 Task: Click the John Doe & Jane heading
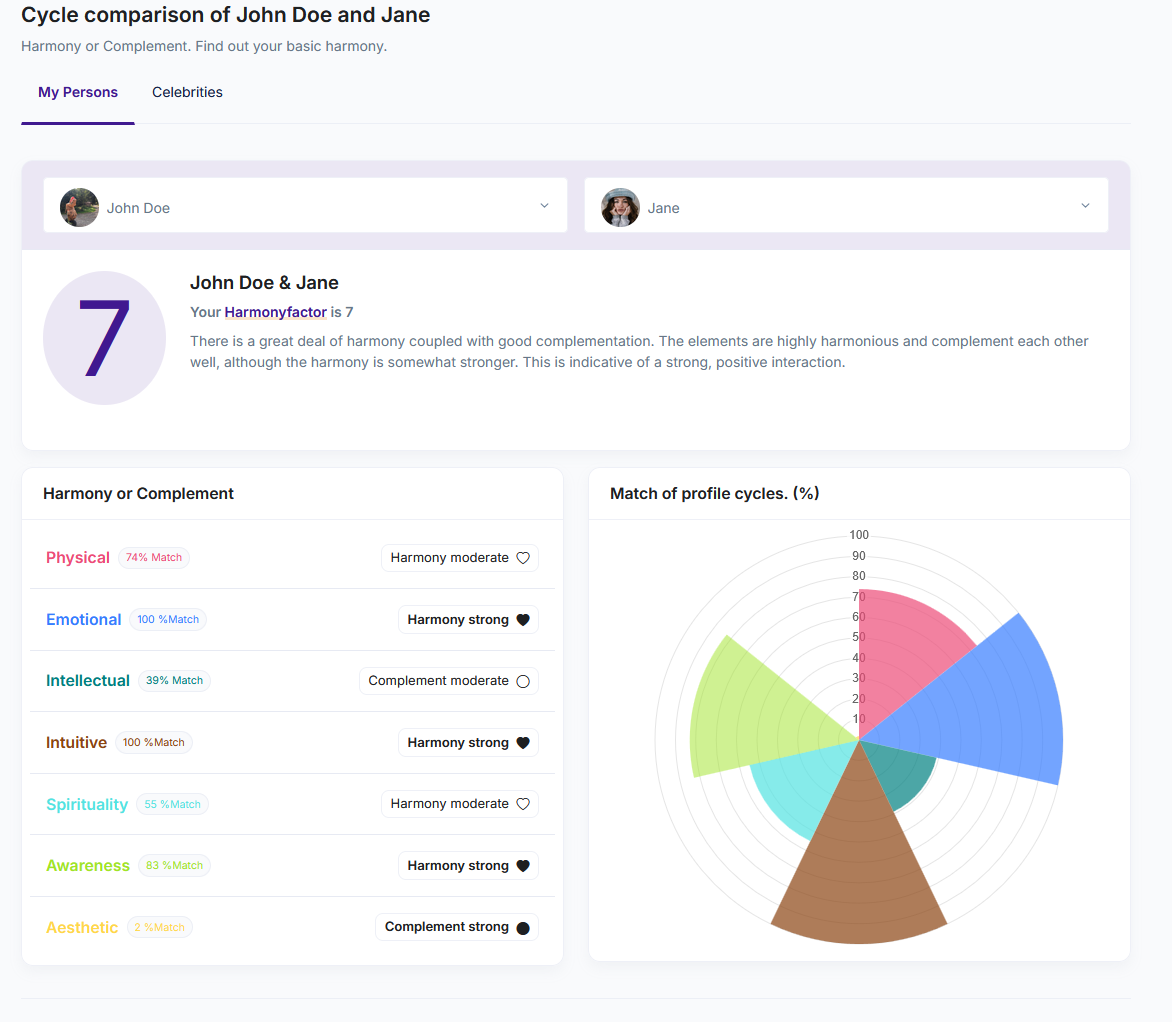pos(264,283)
